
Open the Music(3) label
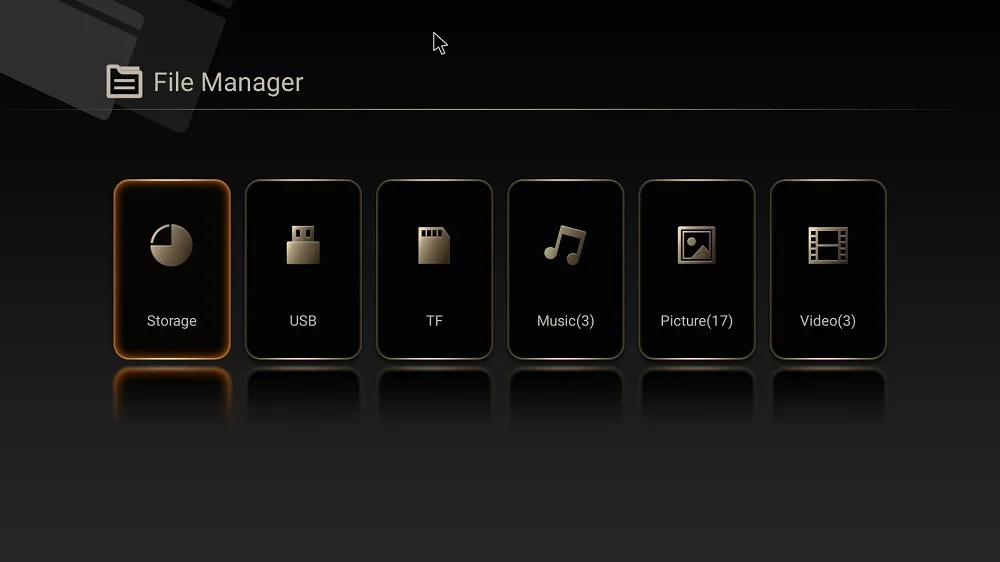(x=566, y=321)
